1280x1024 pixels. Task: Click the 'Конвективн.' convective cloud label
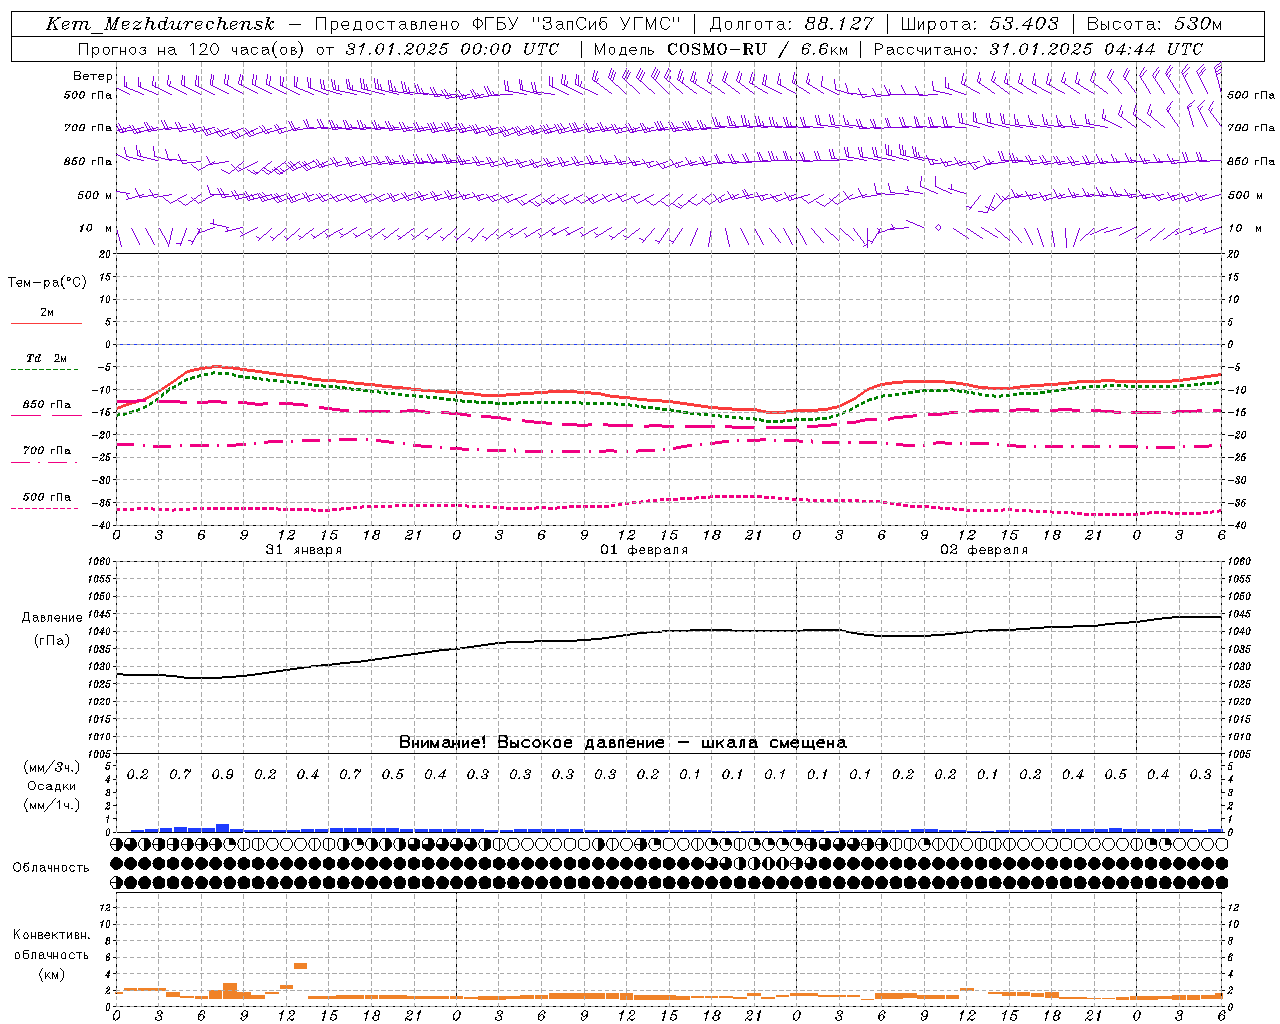point(51,935)
